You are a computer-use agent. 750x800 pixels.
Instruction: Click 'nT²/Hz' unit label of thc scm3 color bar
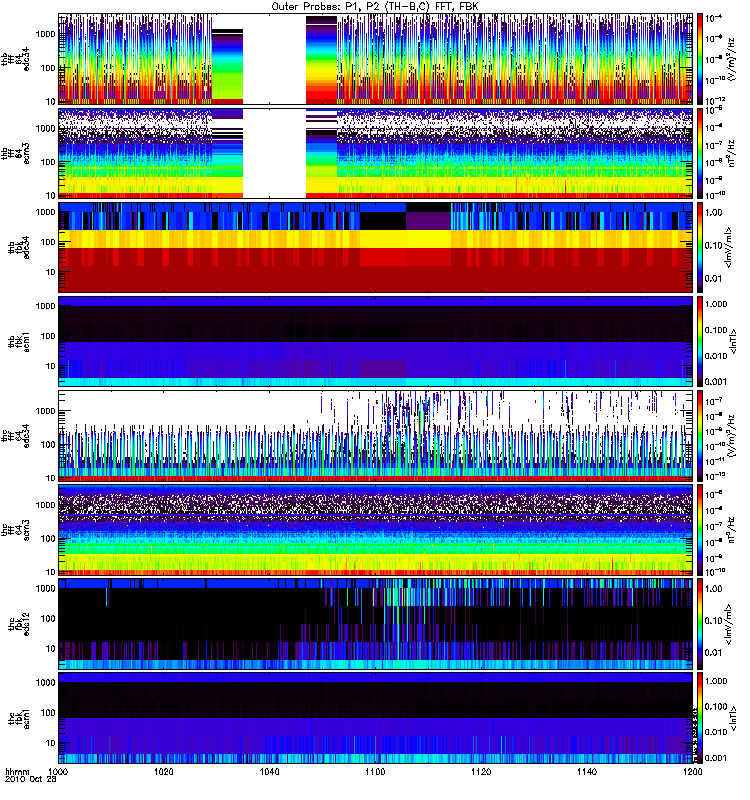click(733, 530)
